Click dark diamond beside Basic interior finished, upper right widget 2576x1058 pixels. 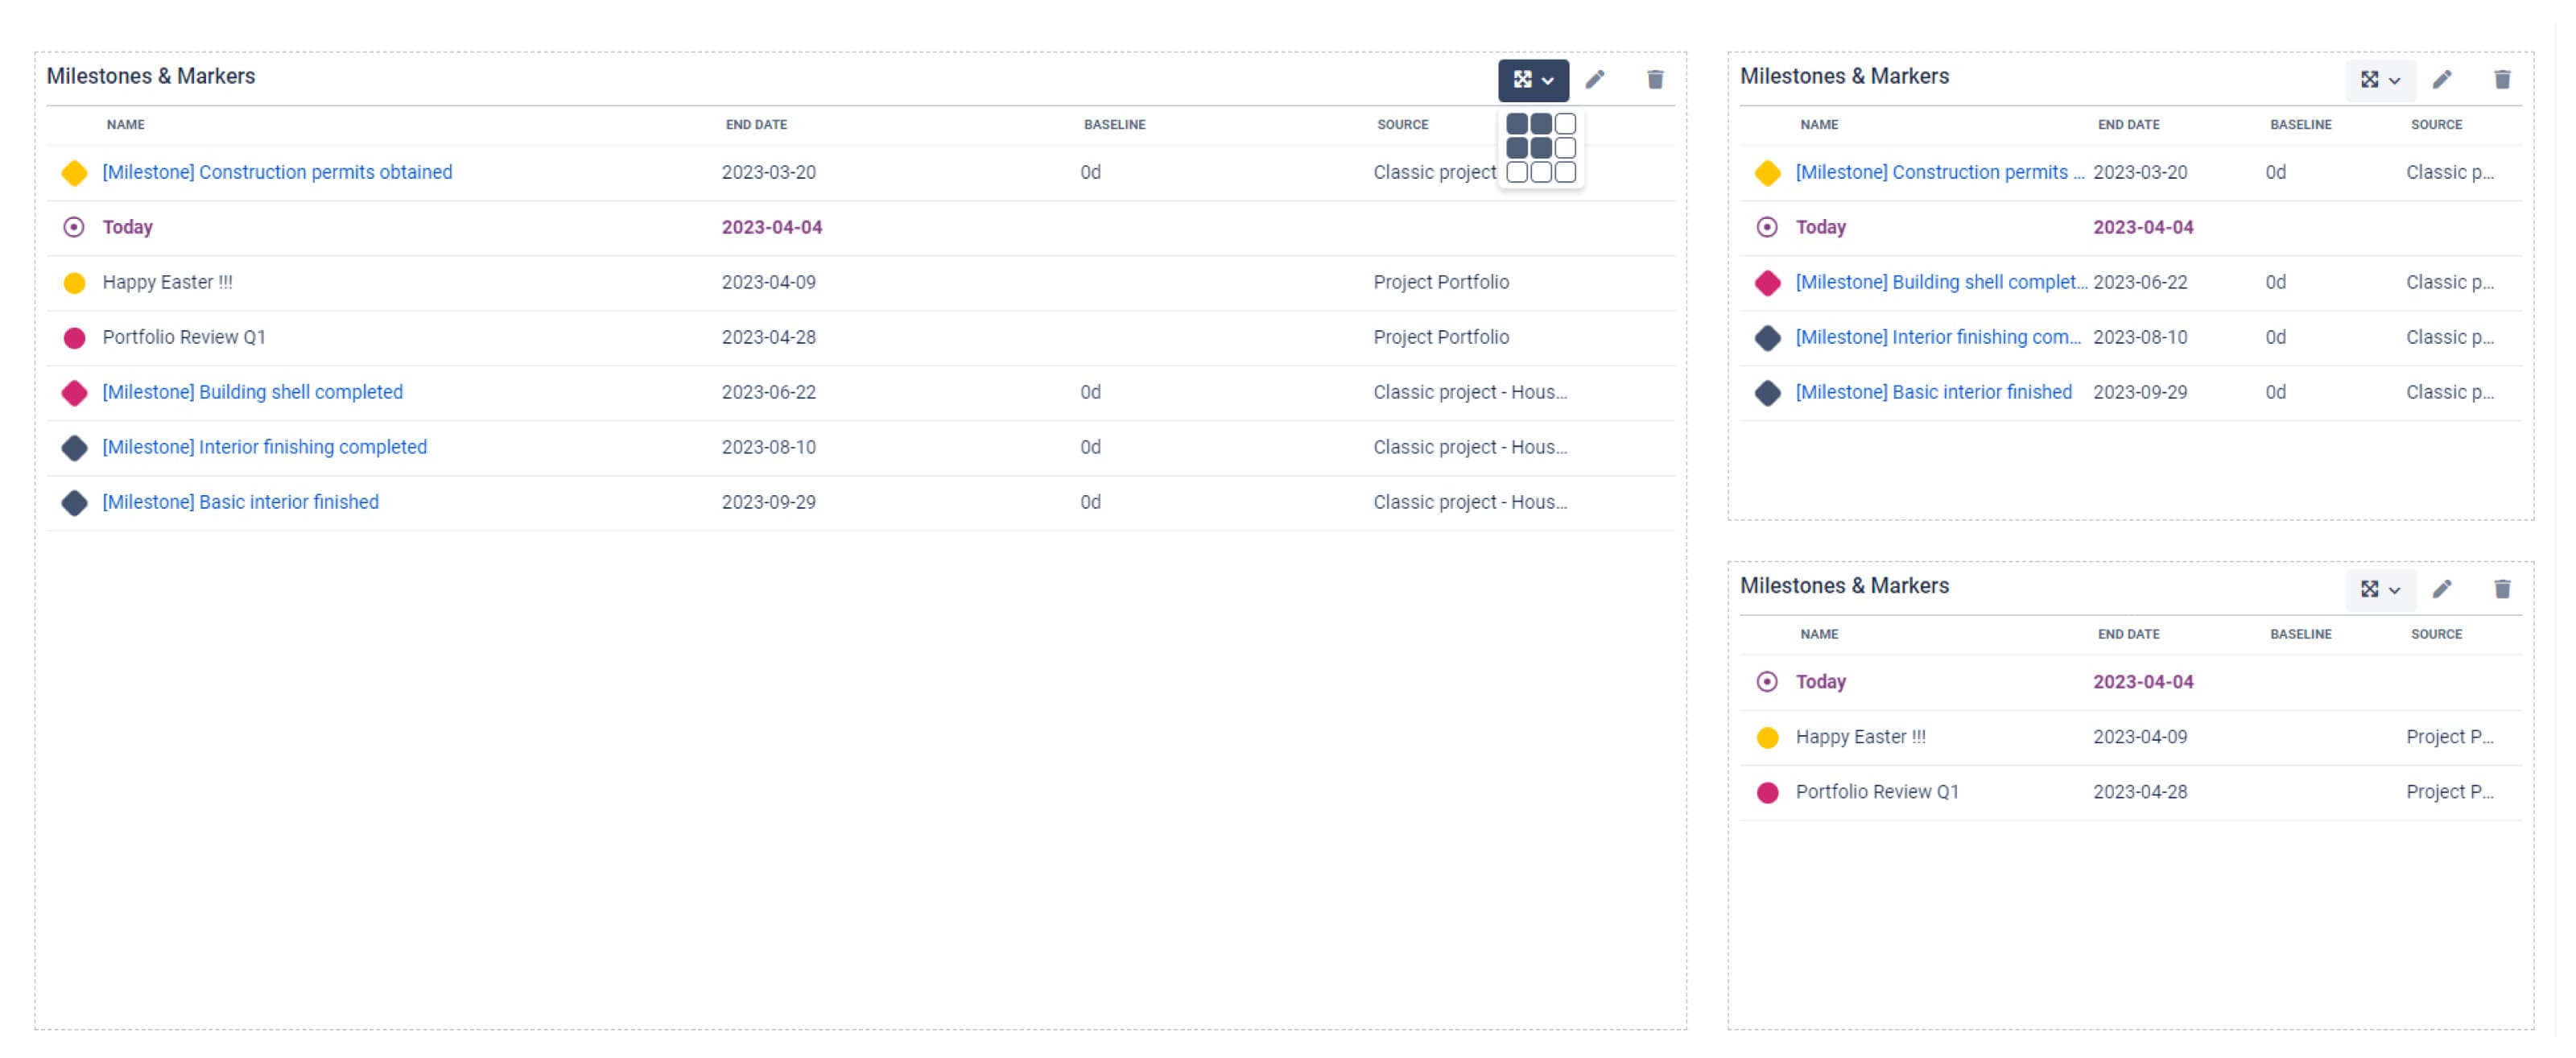coord(1767,393)
